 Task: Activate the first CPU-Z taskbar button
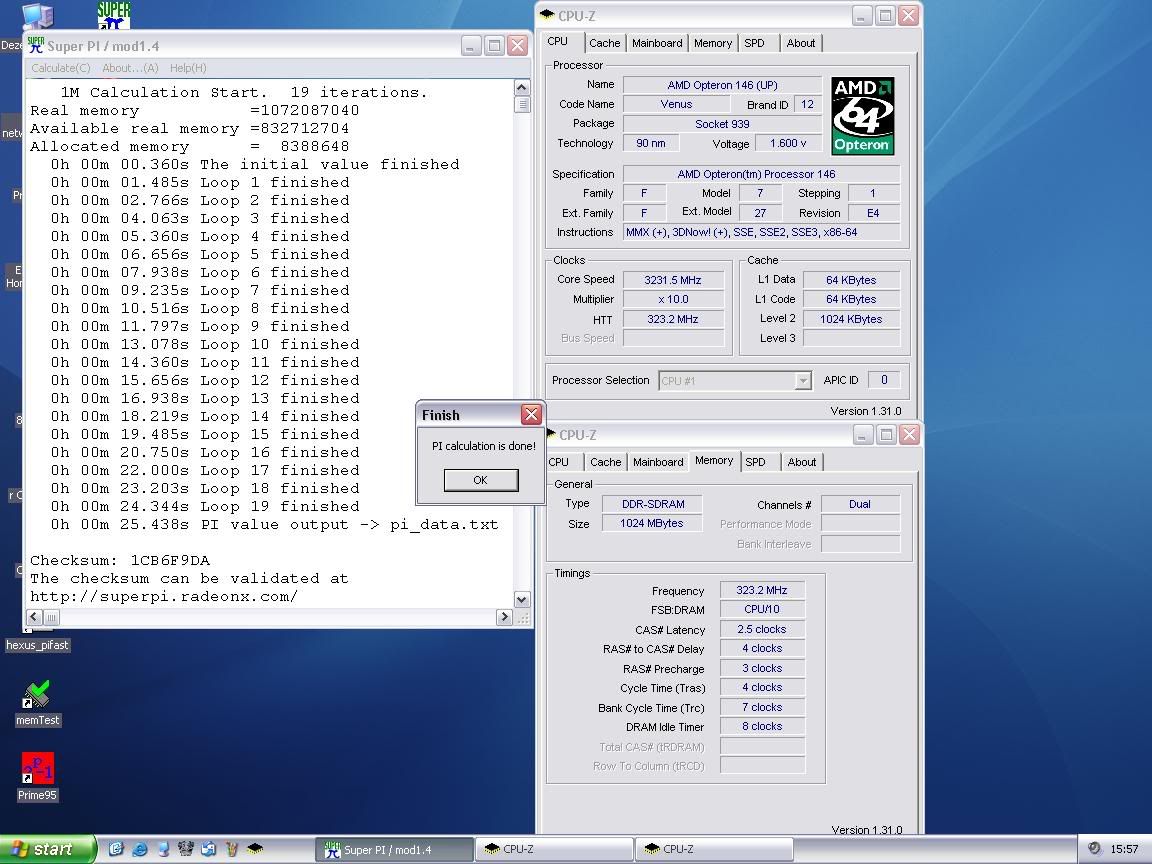click(x=554, y=850)
